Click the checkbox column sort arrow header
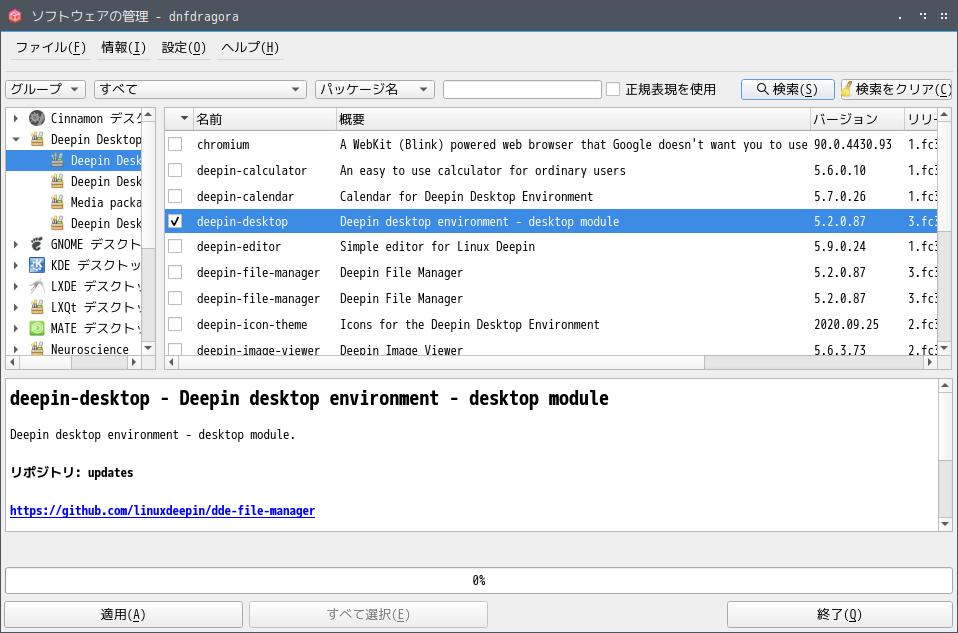Viewport: 958px width, 633px height. pyautogui.click(x=180, y=119)
